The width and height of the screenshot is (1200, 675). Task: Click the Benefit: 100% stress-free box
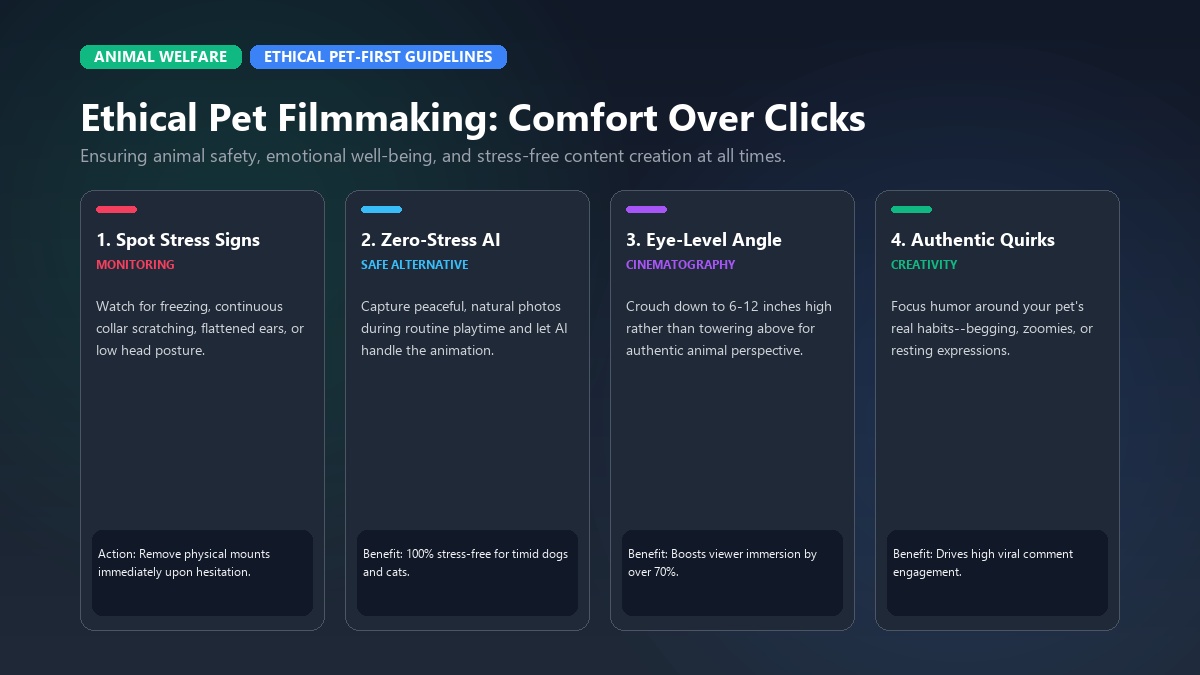click(x=467, y=573)
